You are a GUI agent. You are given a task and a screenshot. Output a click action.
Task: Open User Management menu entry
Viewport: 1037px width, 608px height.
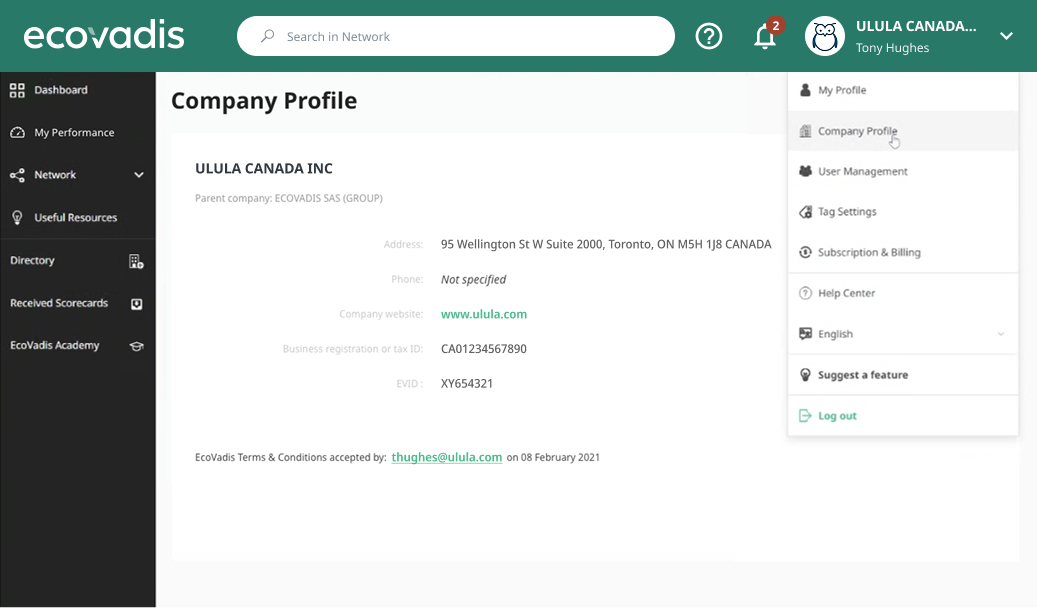point(903,171)
